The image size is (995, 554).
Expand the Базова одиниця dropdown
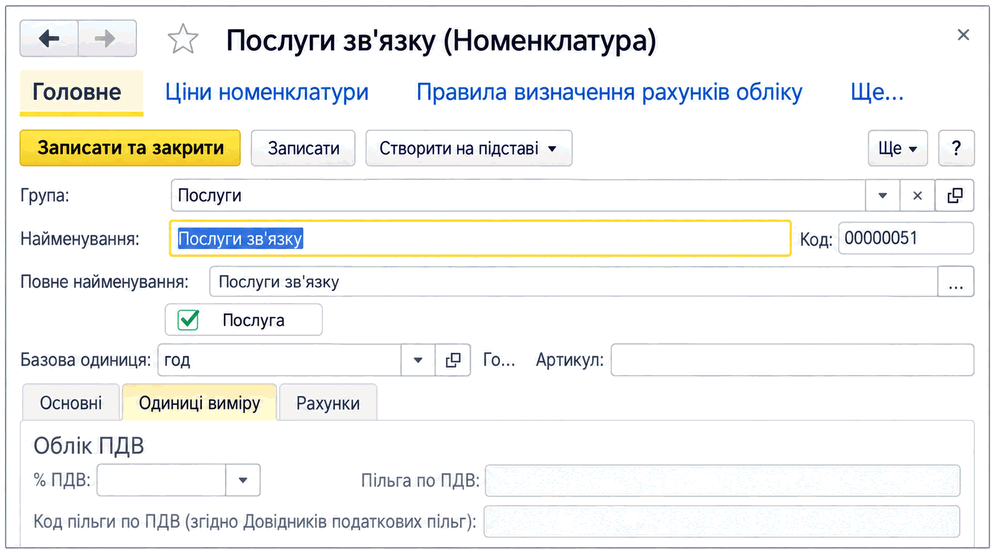point(418,360)
